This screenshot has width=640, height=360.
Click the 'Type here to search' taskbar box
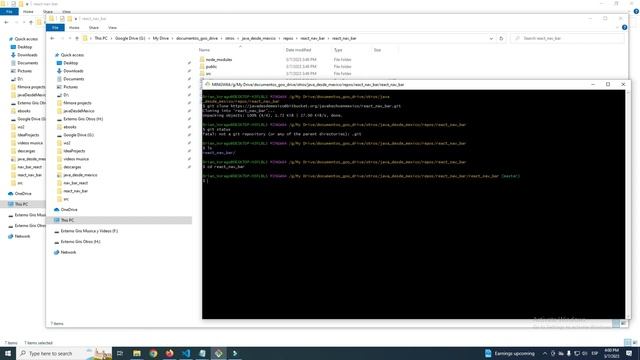(64, 353)
